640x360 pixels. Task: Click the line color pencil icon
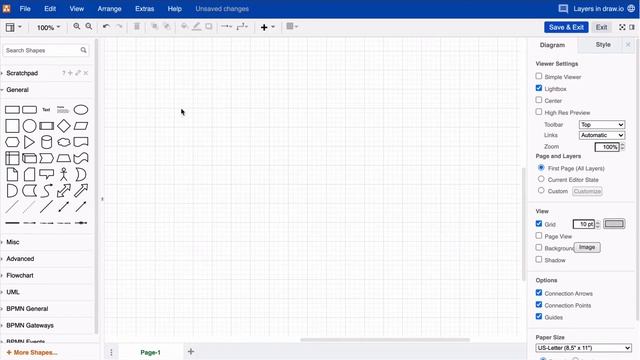click(x=196, y=27)
